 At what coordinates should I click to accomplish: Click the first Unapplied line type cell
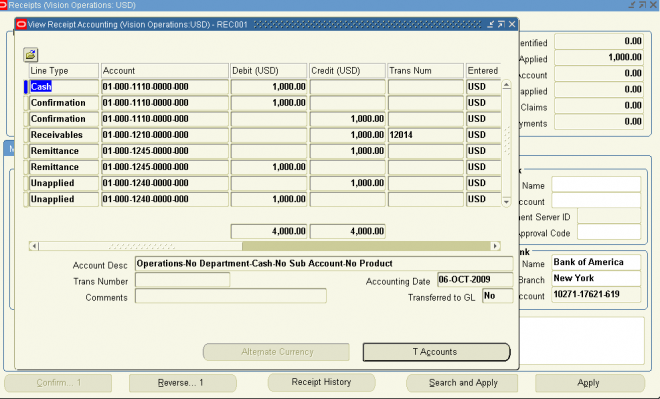tap(63, 183)
